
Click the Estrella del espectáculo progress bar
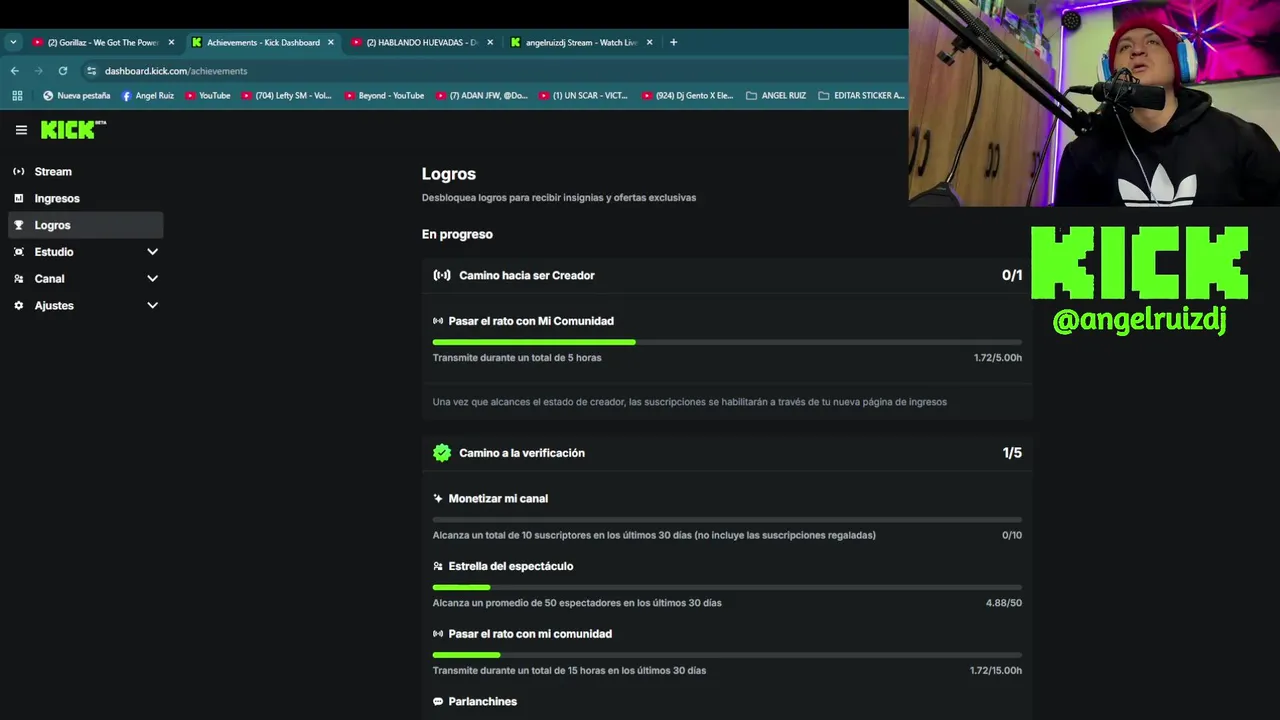coord(727,587)
